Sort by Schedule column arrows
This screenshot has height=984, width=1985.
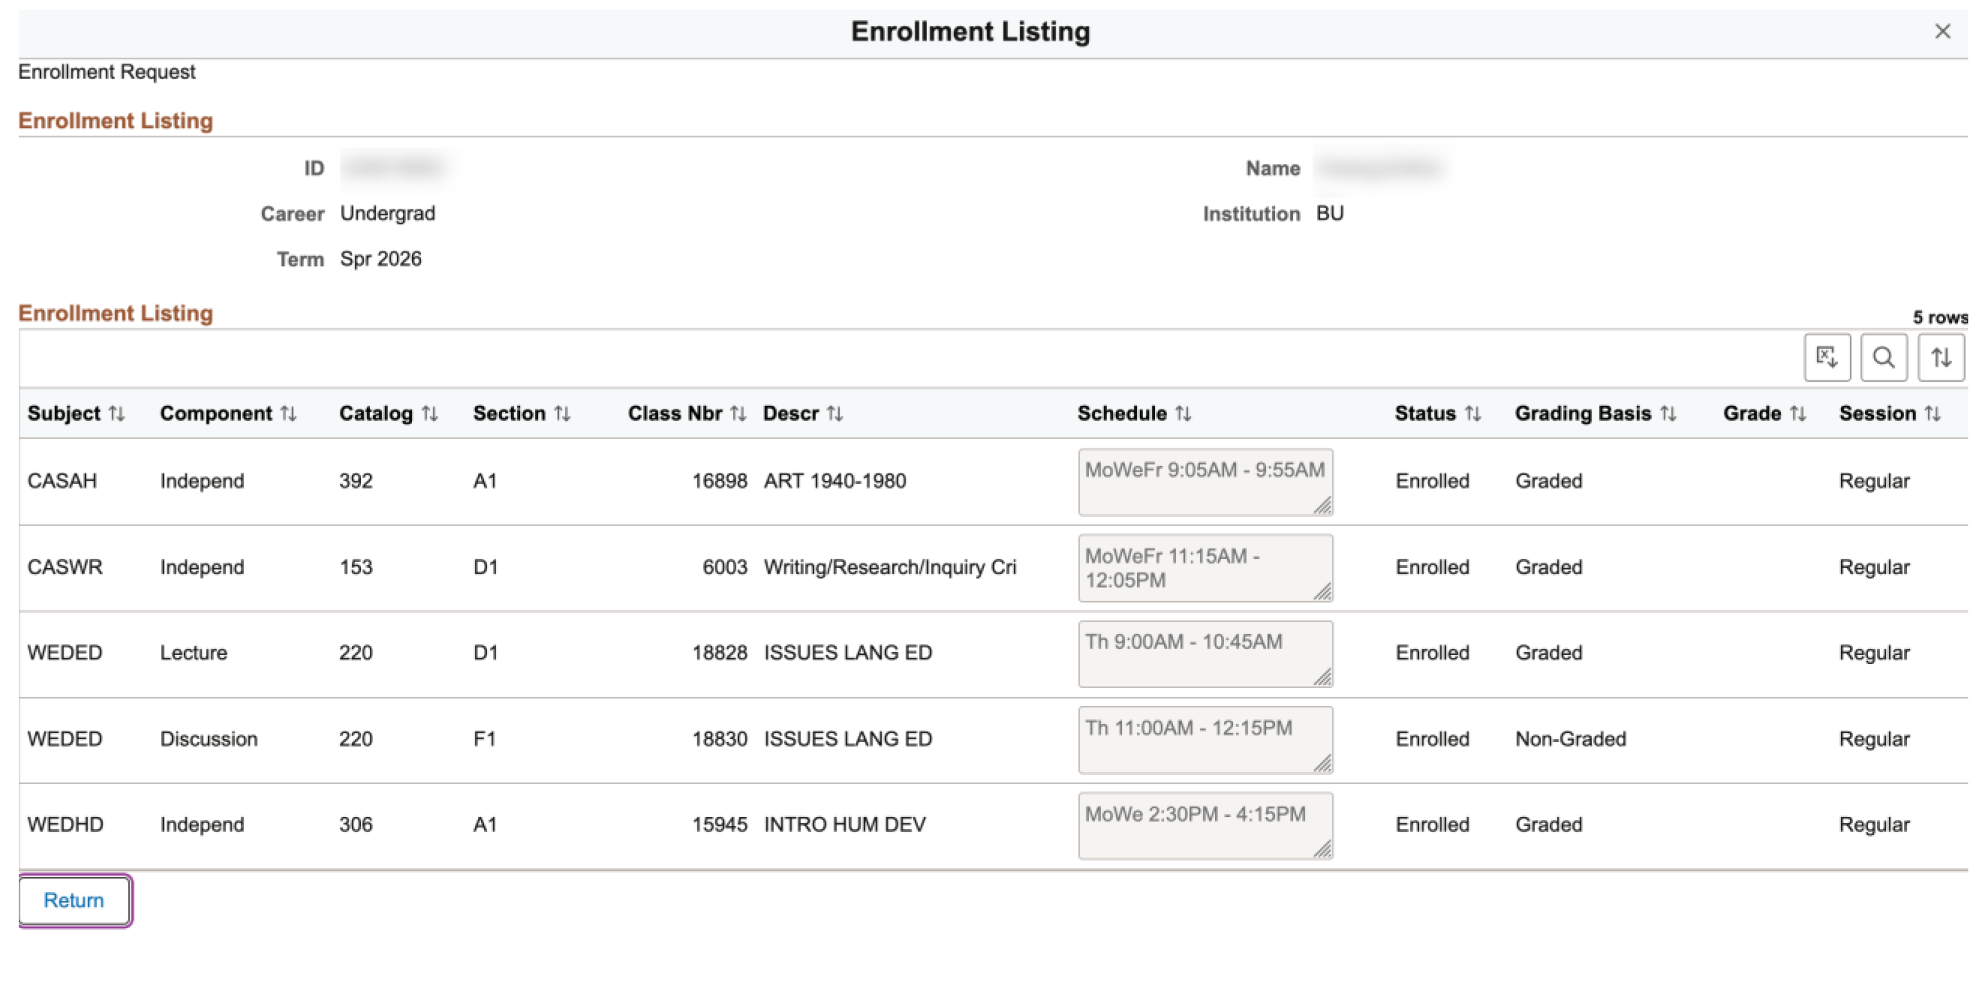click(x=1183, y=414)
